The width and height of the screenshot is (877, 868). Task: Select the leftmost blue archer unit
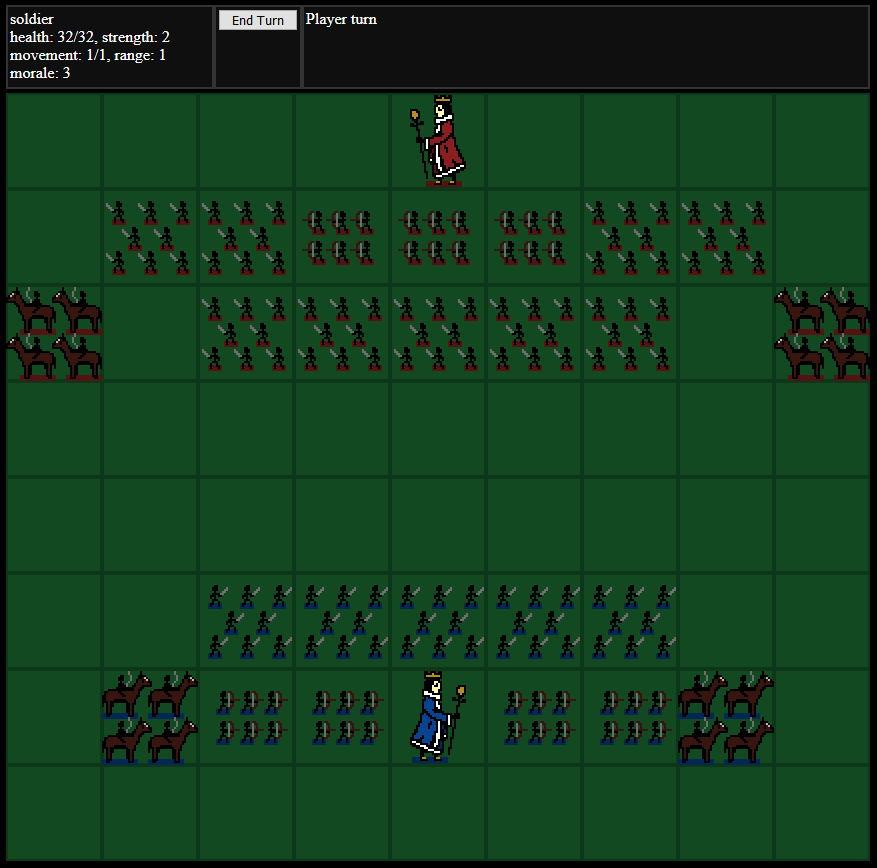(x=246, y=717)
